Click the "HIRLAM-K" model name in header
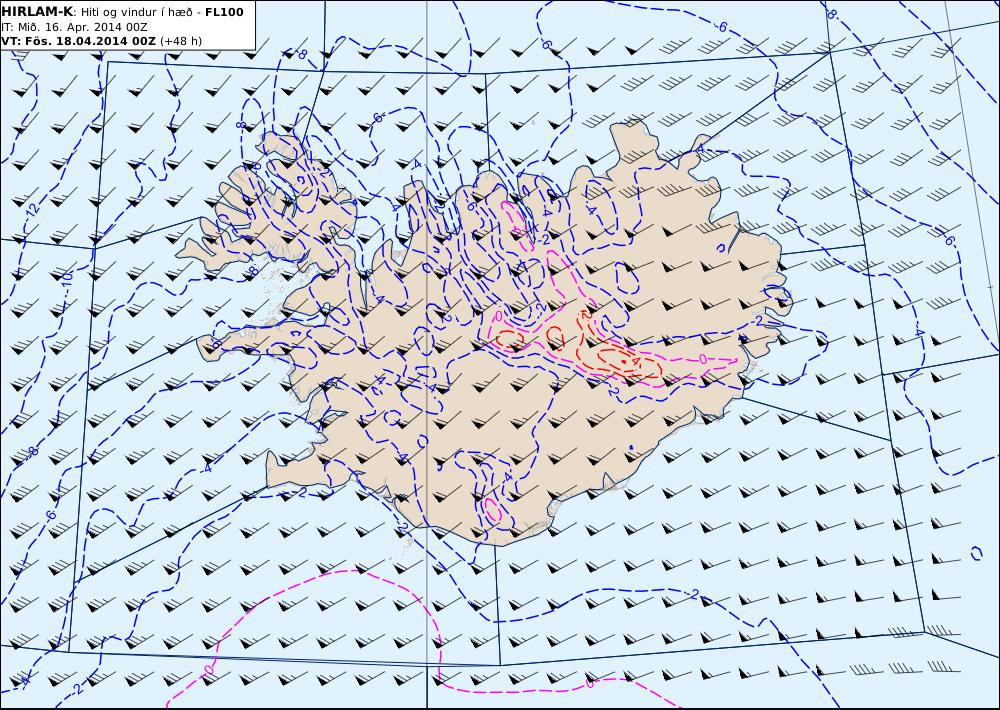Image resolution: width=1000 pixels, height=710 pixels. click(x=37, y=12)
